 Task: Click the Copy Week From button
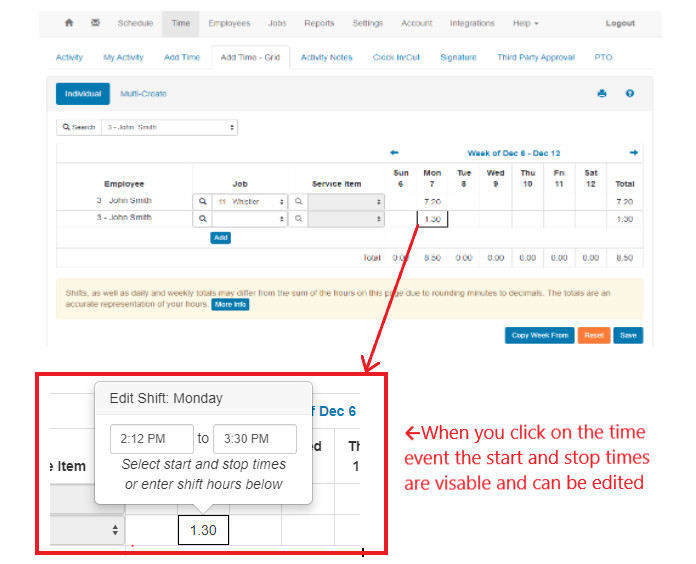coord(540,335)
